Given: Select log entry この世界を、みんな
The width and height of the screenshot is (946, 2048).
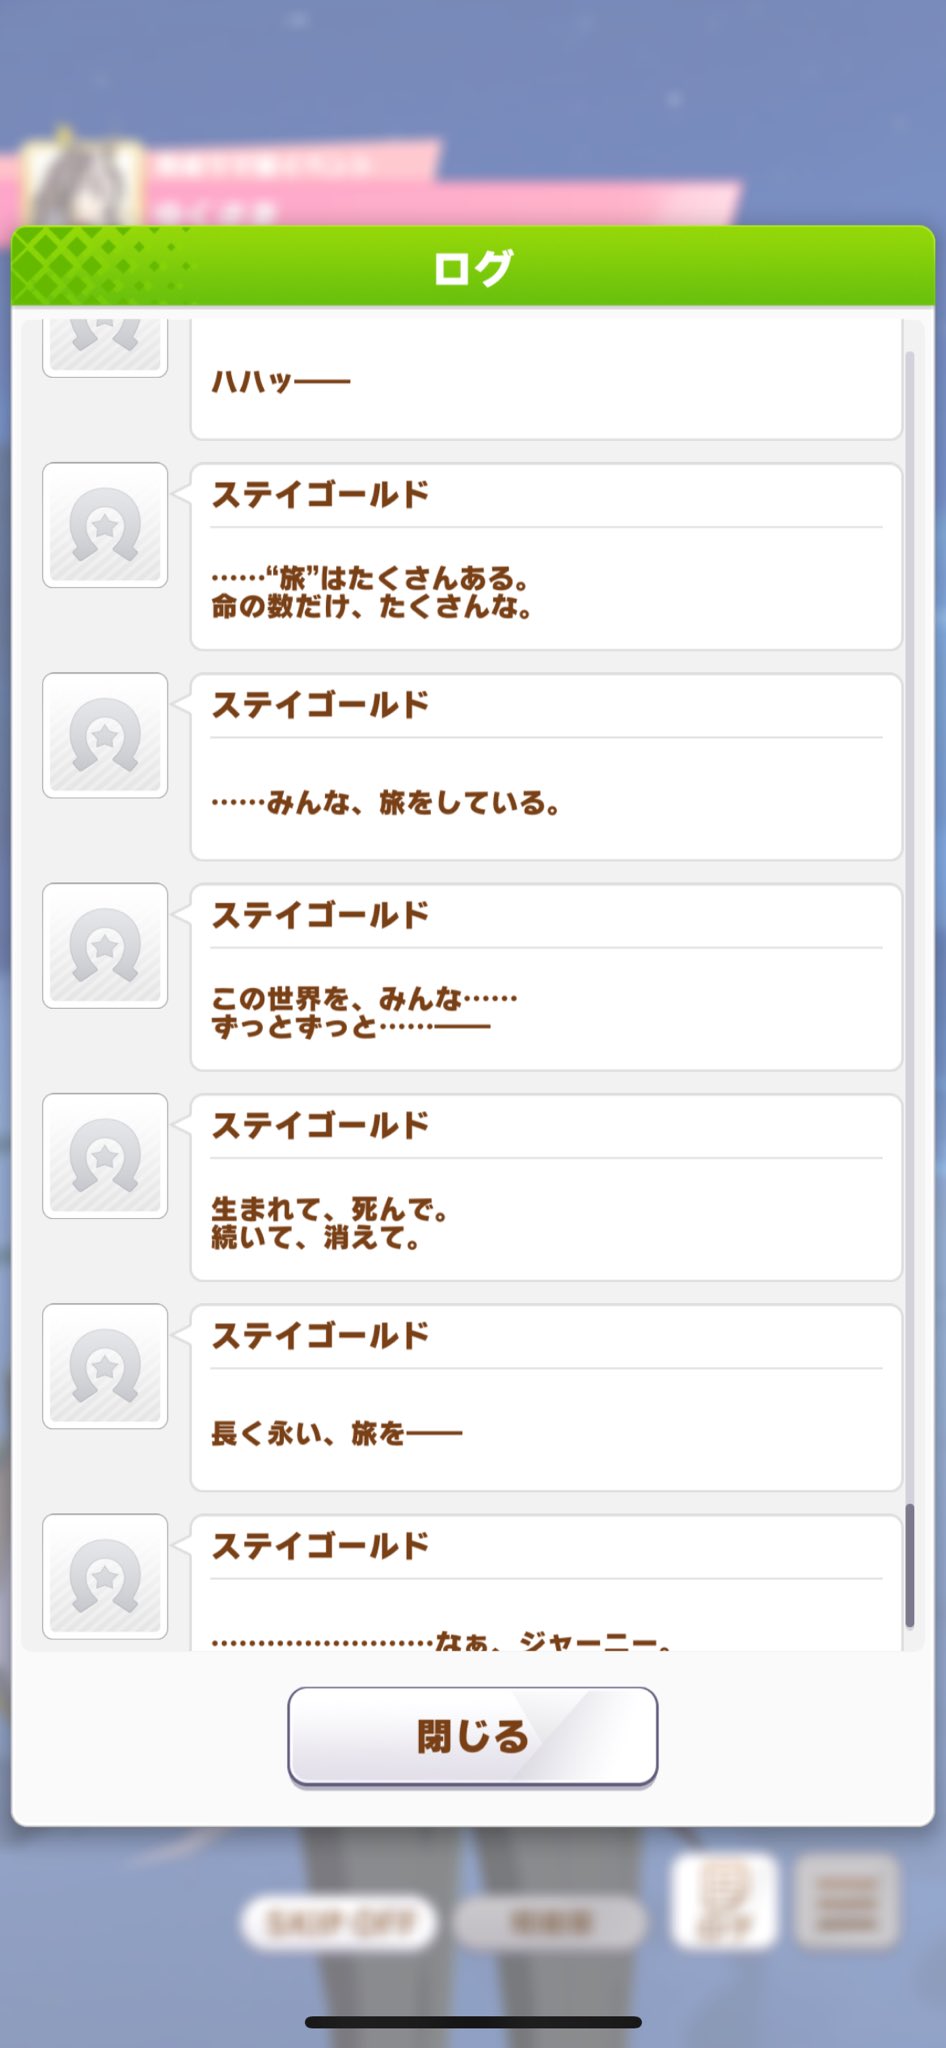Looking at the screenshot, I should (x=546, y=977).
